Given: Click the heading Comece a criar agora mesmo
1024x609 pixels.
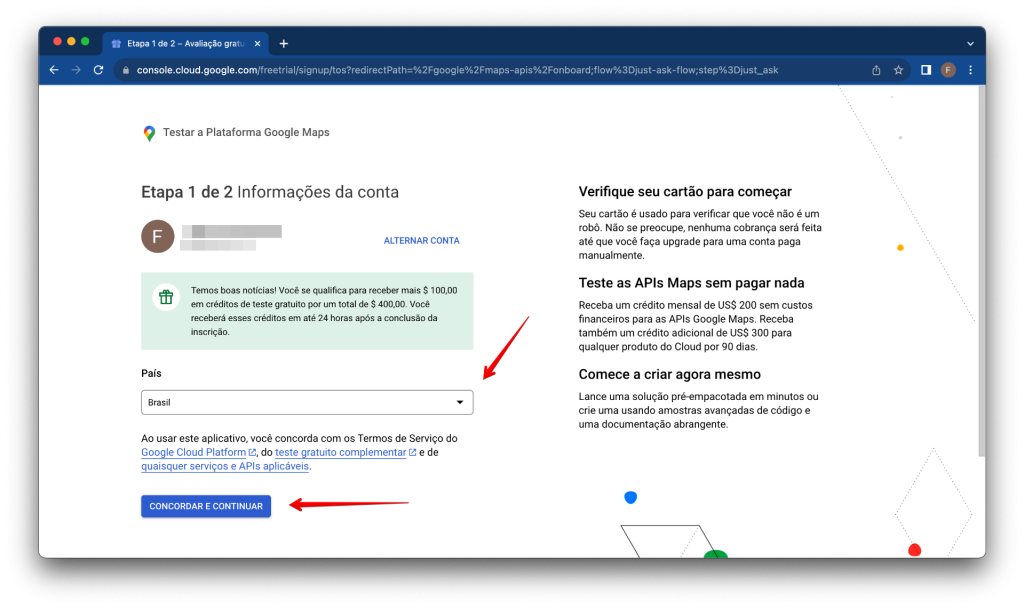Looking at the screenshot, I should (x=669, y=375).
